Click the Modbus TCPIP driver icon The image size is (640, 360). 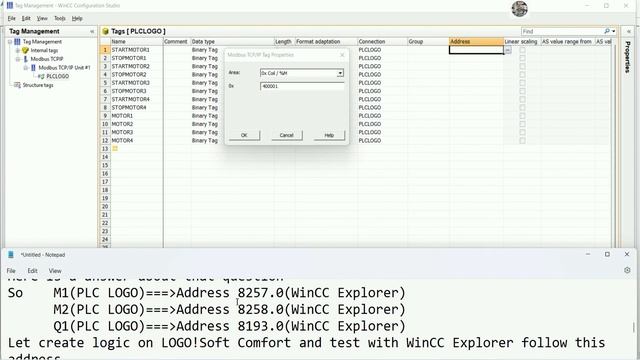[26, 59]
